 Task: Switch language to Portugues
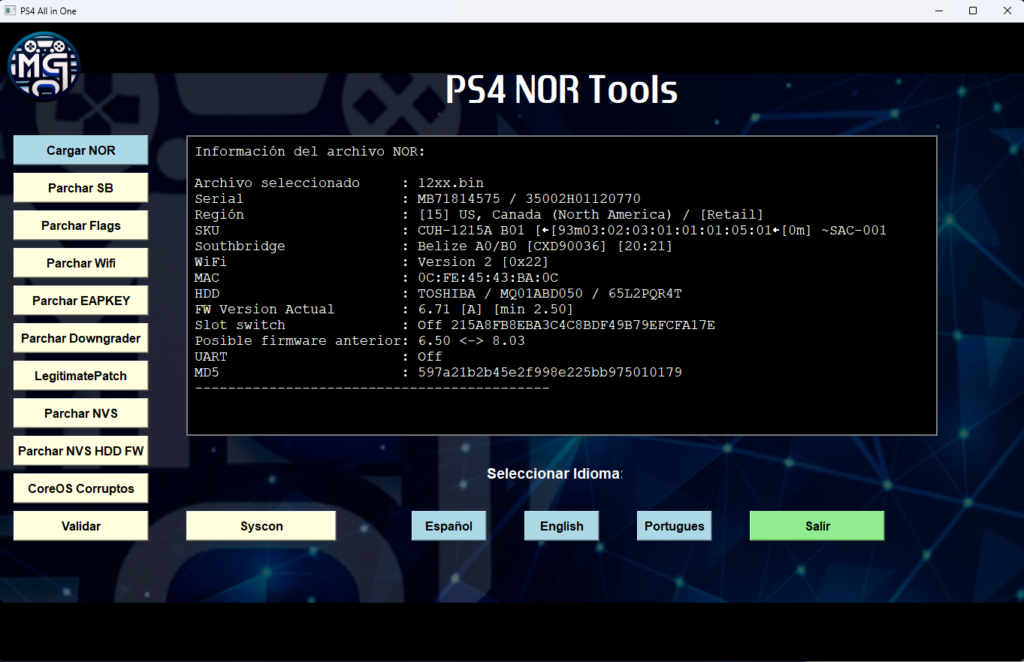[x=674, y=526]
